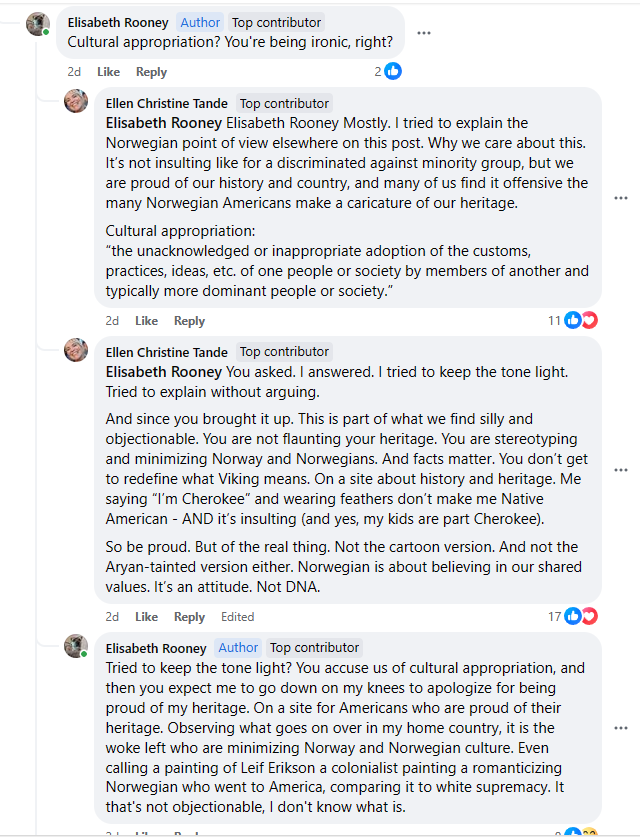Reply to the "Cultural appropriation?" comment

[151, 72]
